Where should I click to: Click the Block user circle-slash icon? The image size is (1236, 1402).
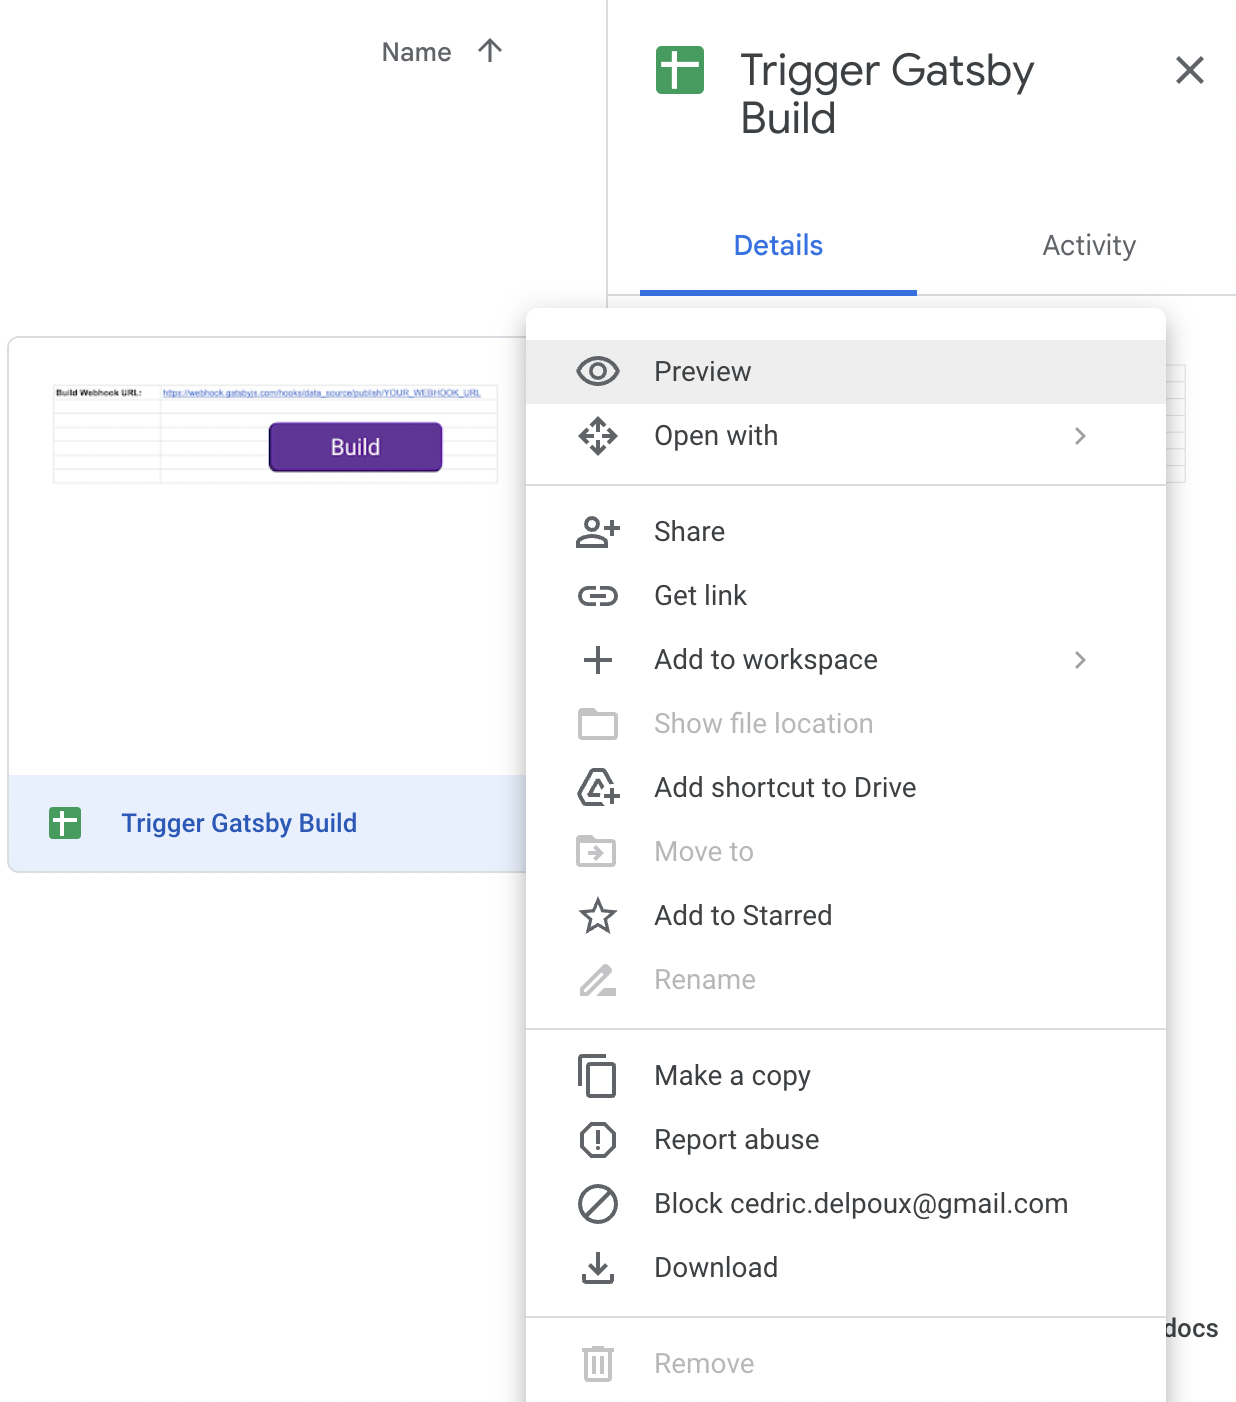coord(598,1204)
